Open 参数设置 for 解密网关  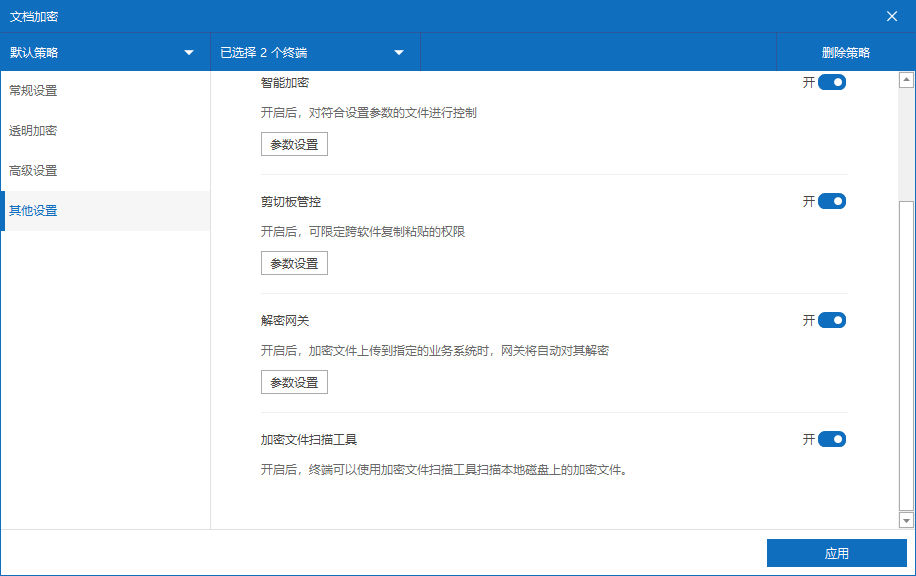click(294, 382)
